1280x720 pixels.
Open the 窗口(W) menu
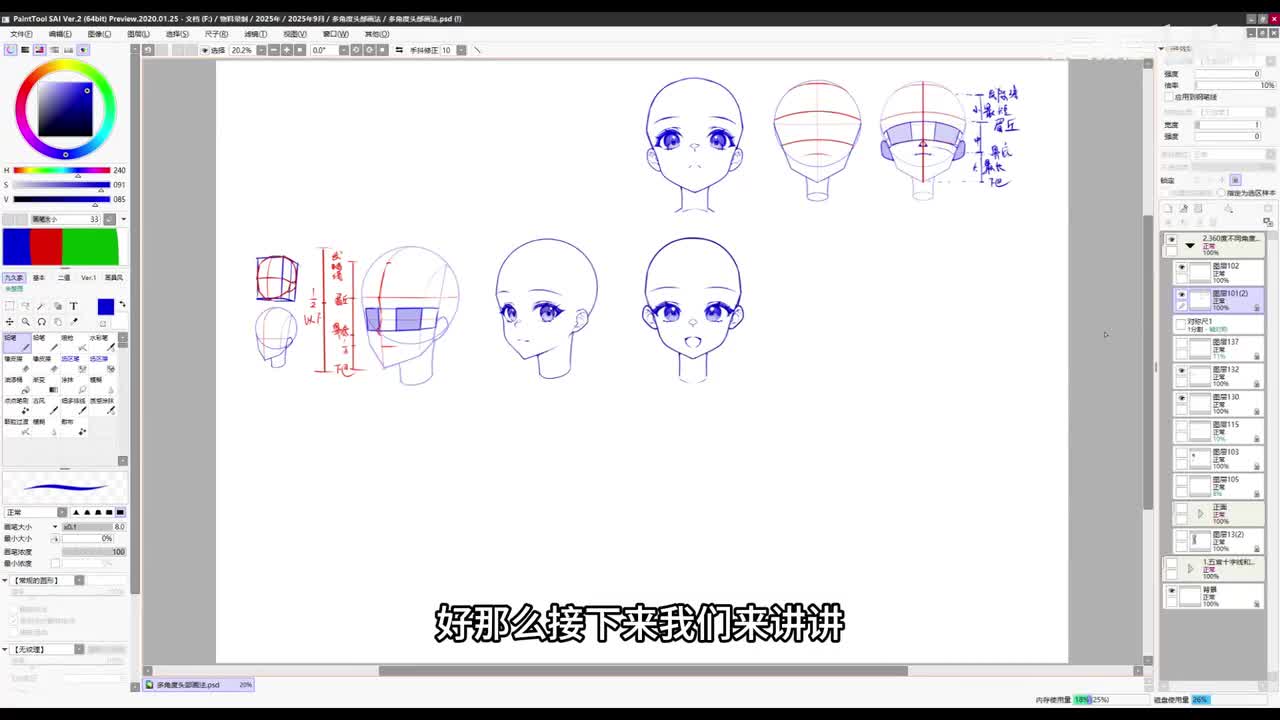pyautogui.click(x=335, y=34)
